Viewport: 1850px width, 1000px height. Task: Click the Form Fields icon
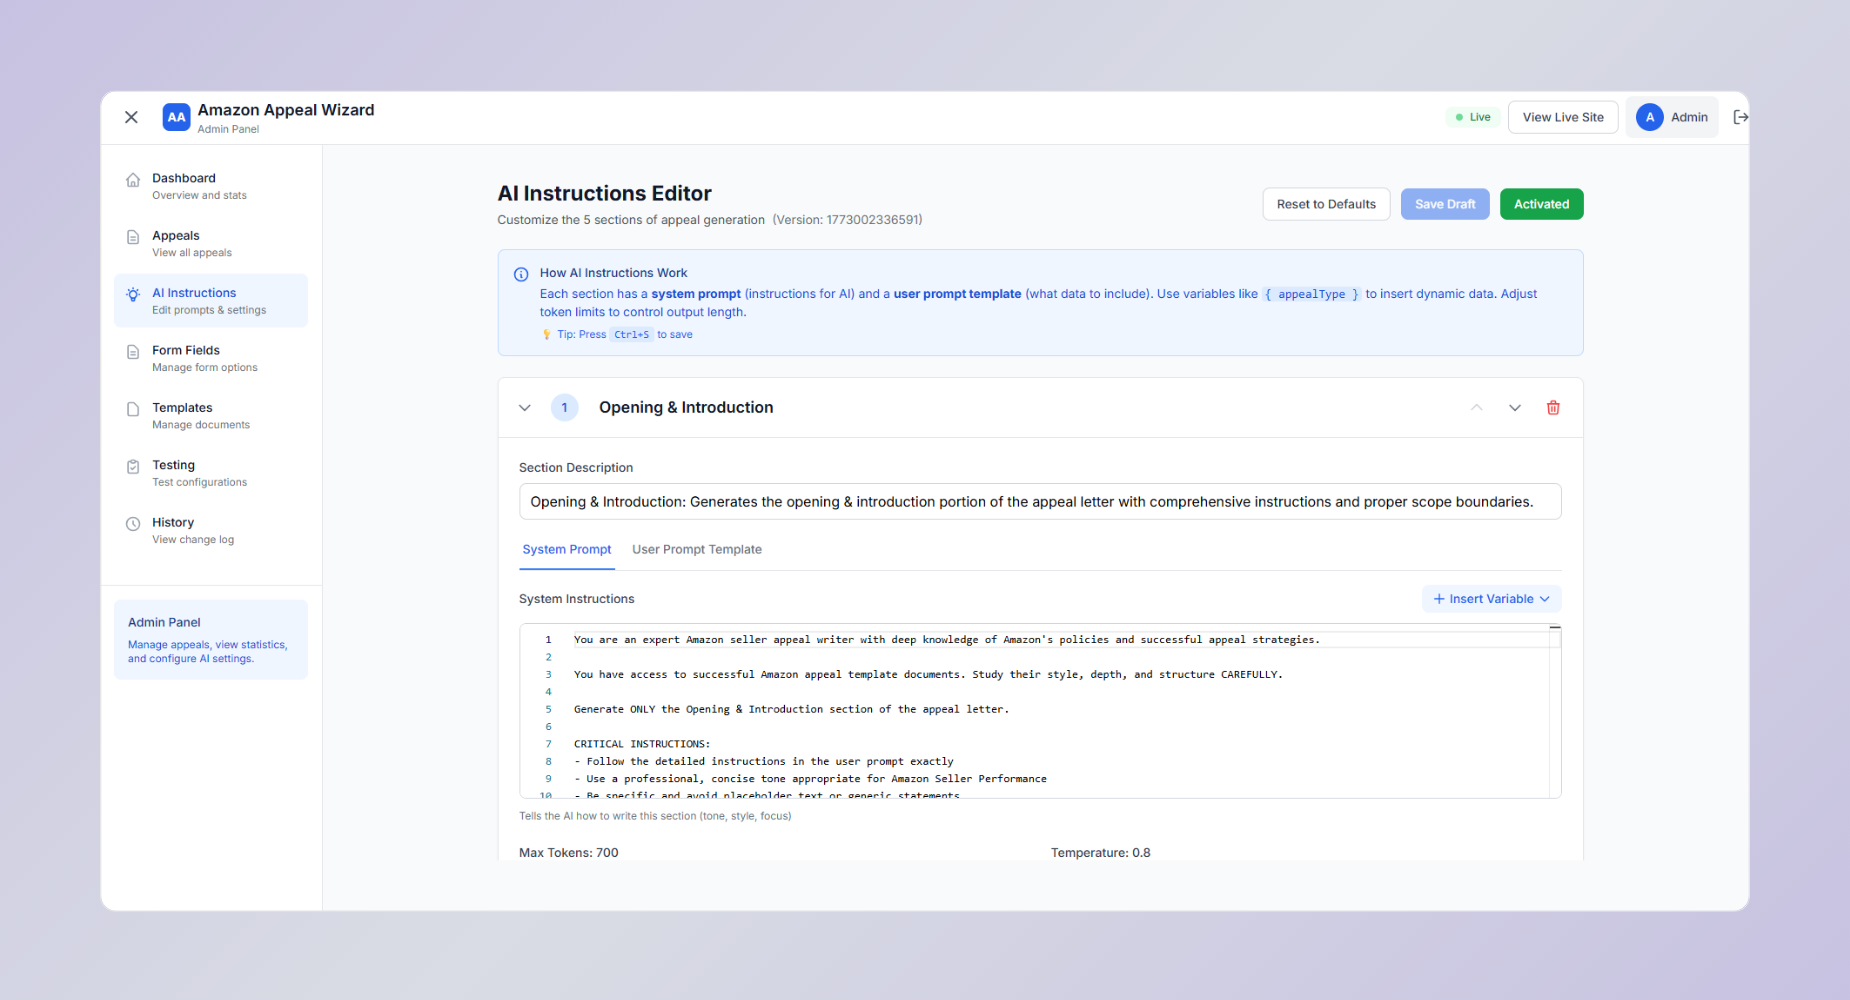[133, 352]
